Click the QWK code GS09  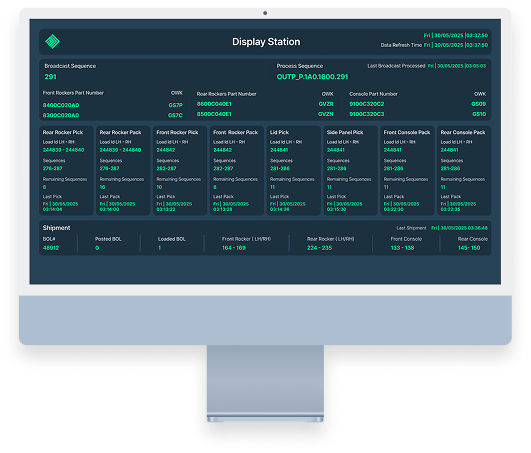tap(479, 104)
